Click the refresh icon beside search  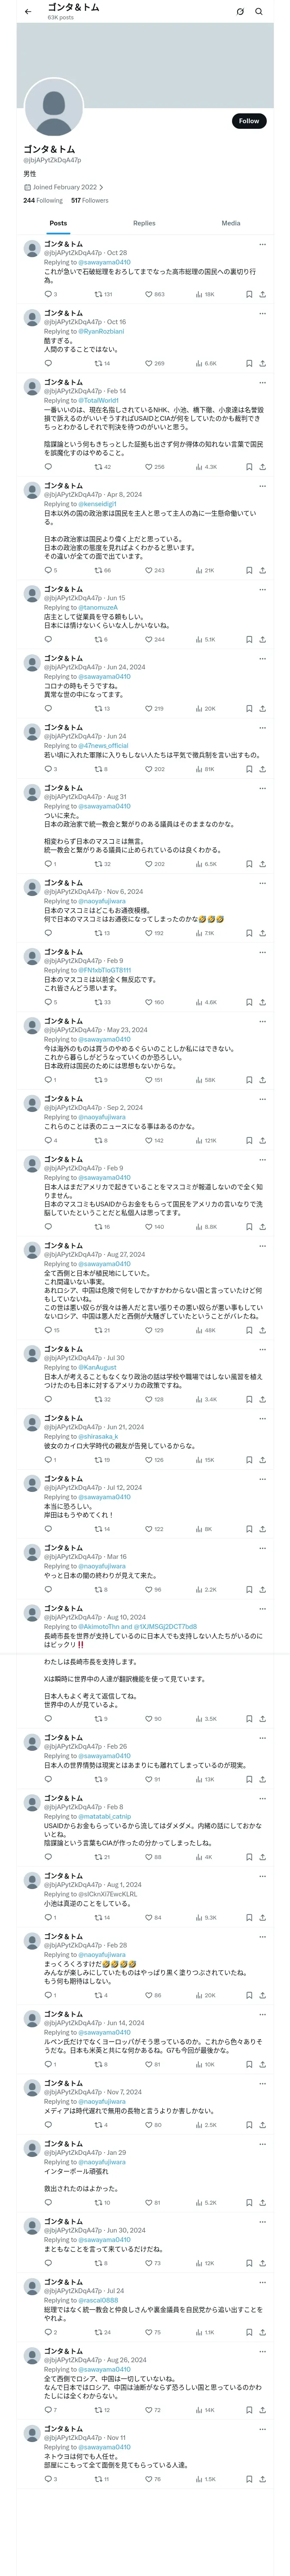(240, 11)
